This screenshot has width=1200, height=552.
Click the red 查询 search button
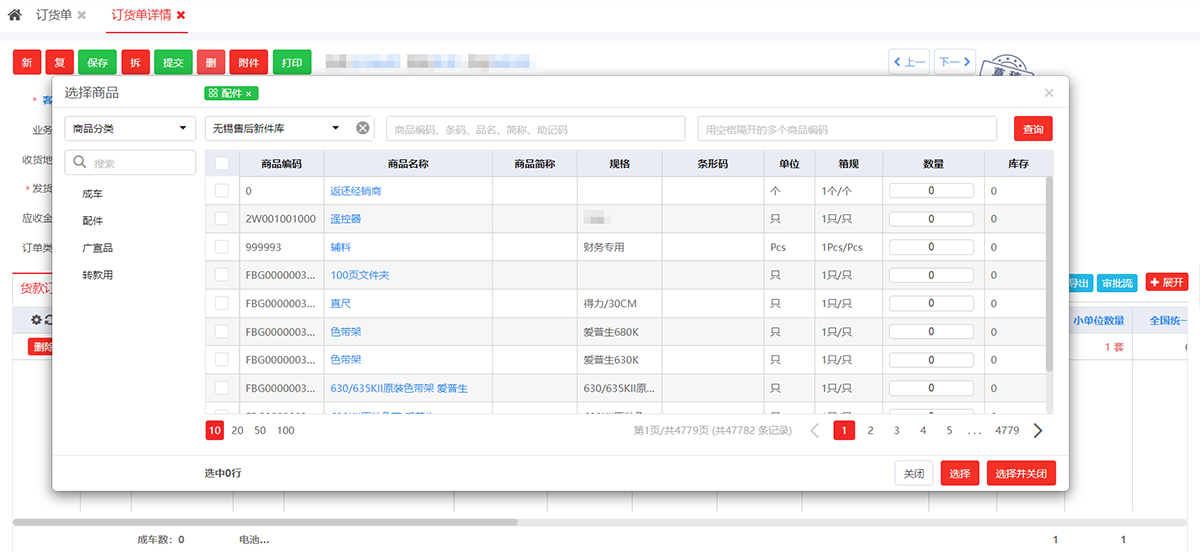click(x=1032, y=129)
